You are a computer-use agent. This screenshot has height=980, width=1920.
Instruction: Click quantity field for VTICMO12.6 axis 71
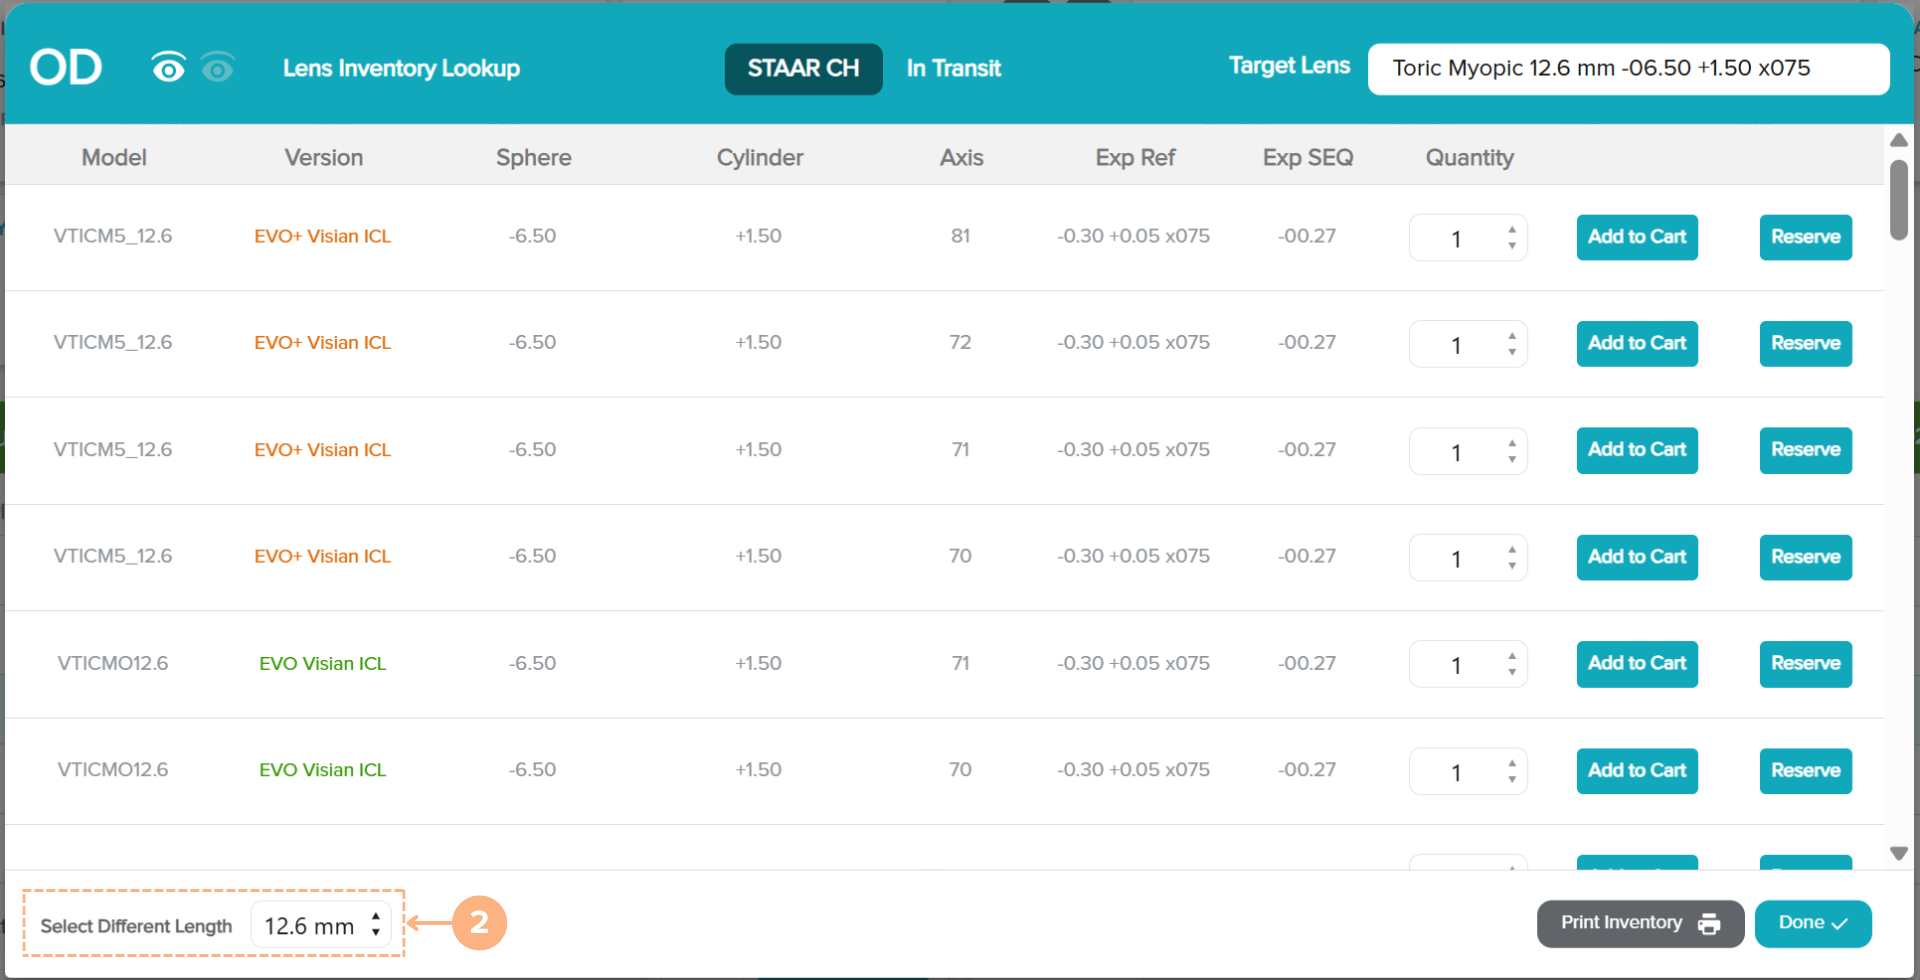[1456, 665]
